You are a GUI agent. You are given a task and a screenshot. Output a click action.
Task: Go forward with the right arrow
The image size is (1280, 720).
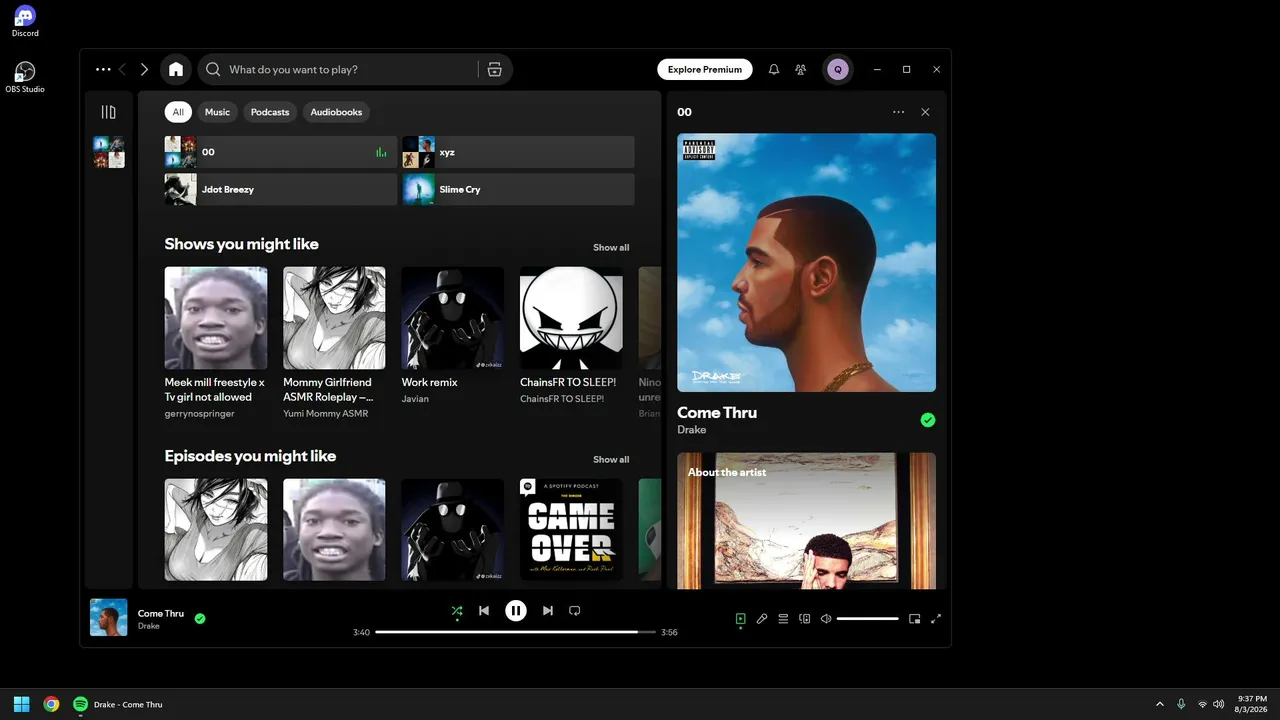click(x=144, y=69)
